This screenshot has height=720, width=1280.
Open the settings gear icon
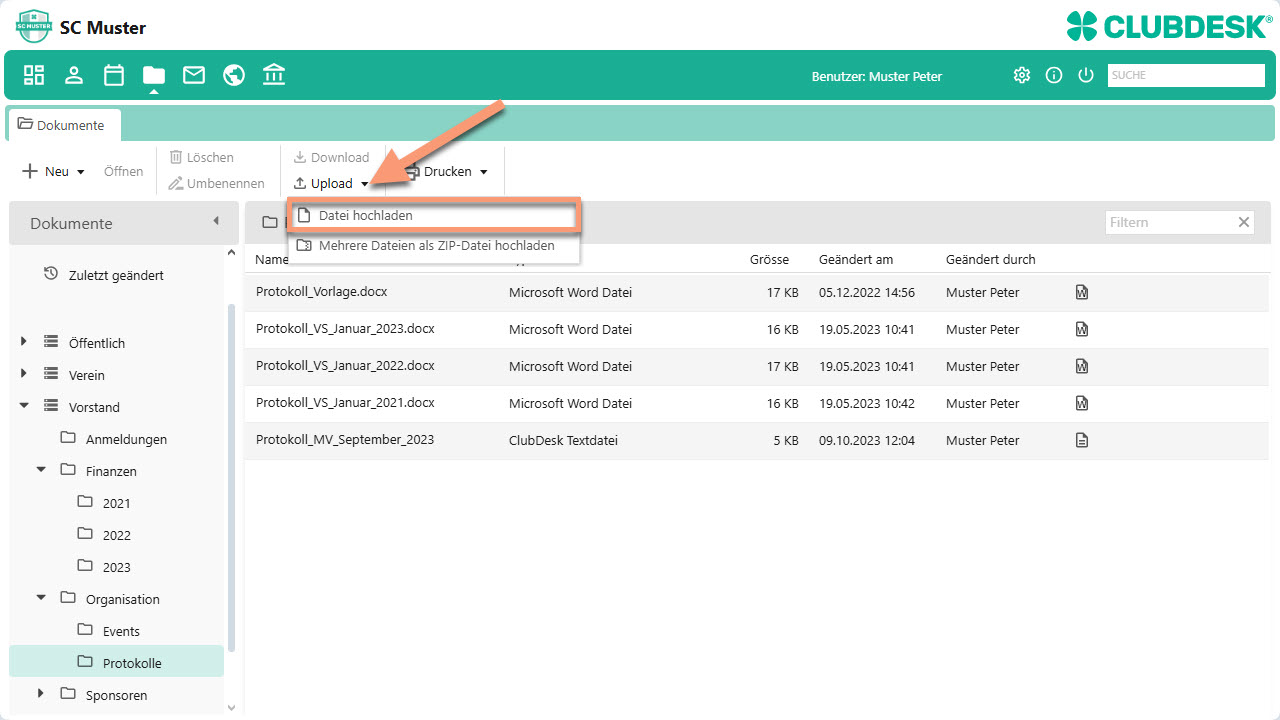pos(1021,75)
